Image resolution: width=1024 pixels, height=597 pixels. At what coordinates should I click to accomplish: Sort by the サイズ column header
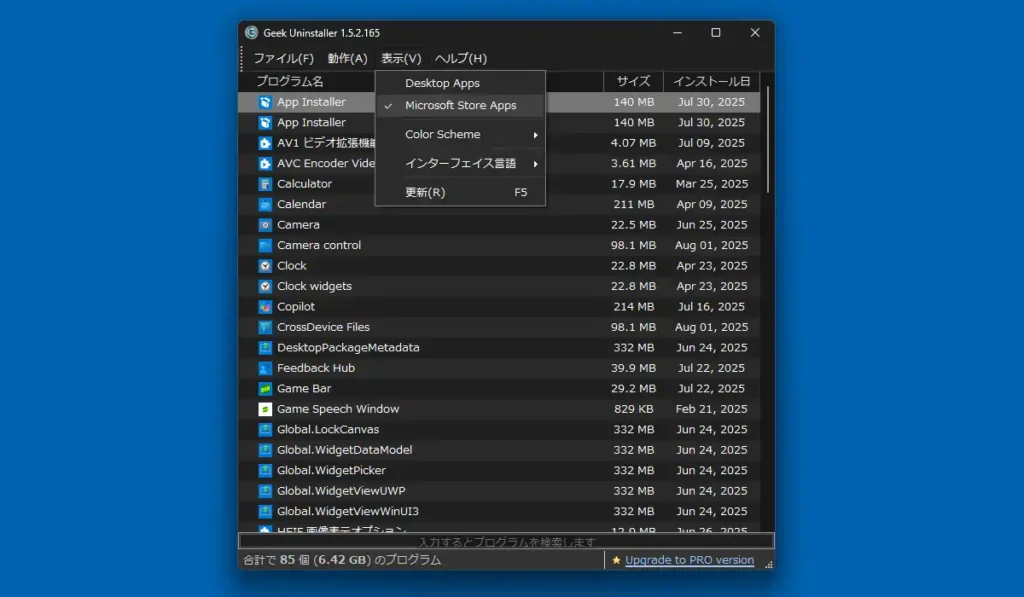633,82
